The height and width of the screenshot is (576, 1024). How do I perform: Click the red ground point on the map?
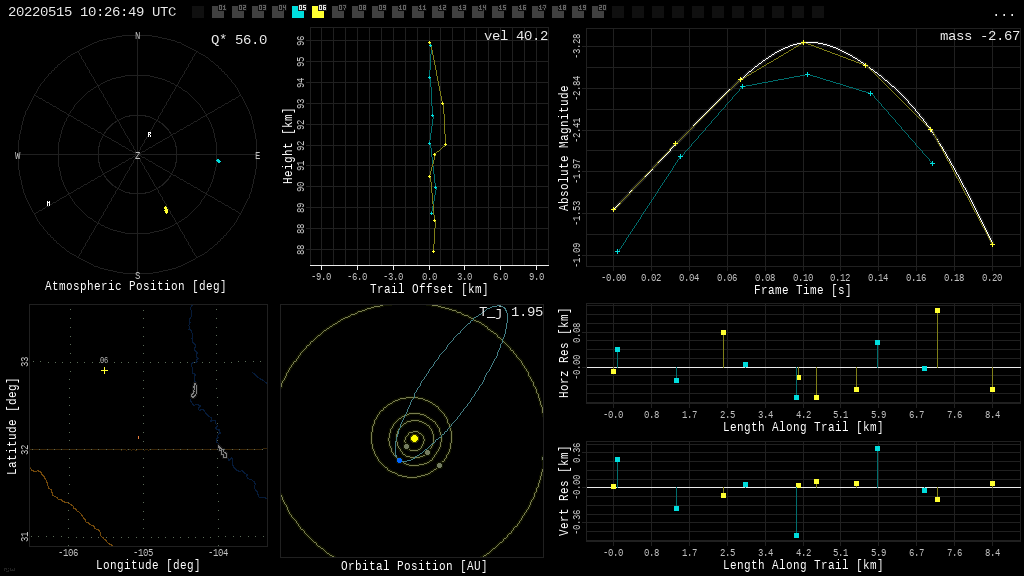(138, 437)
